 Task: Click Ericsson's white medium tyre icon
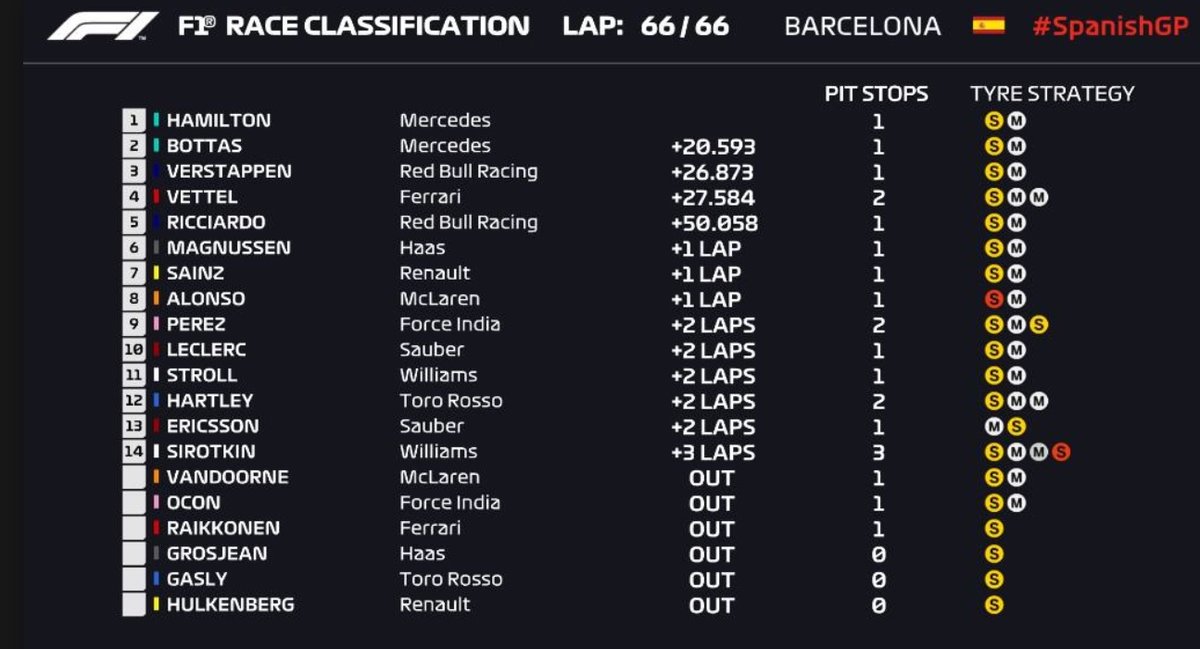pos(993,427)
